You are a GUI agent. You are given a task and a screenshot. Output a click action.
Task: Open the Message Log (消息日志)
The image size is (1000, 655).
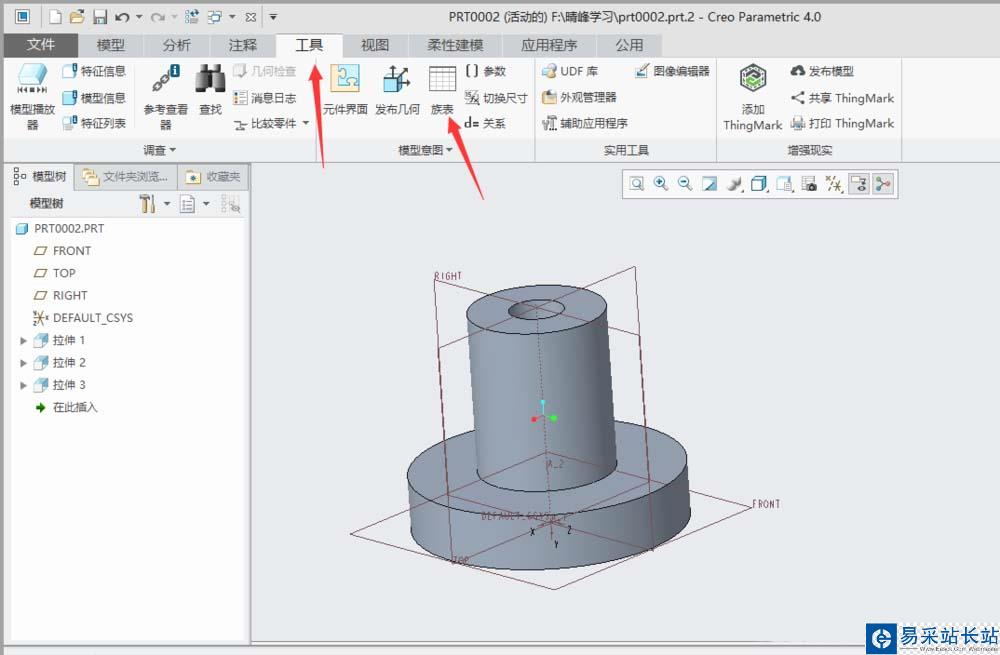point(265,98)
